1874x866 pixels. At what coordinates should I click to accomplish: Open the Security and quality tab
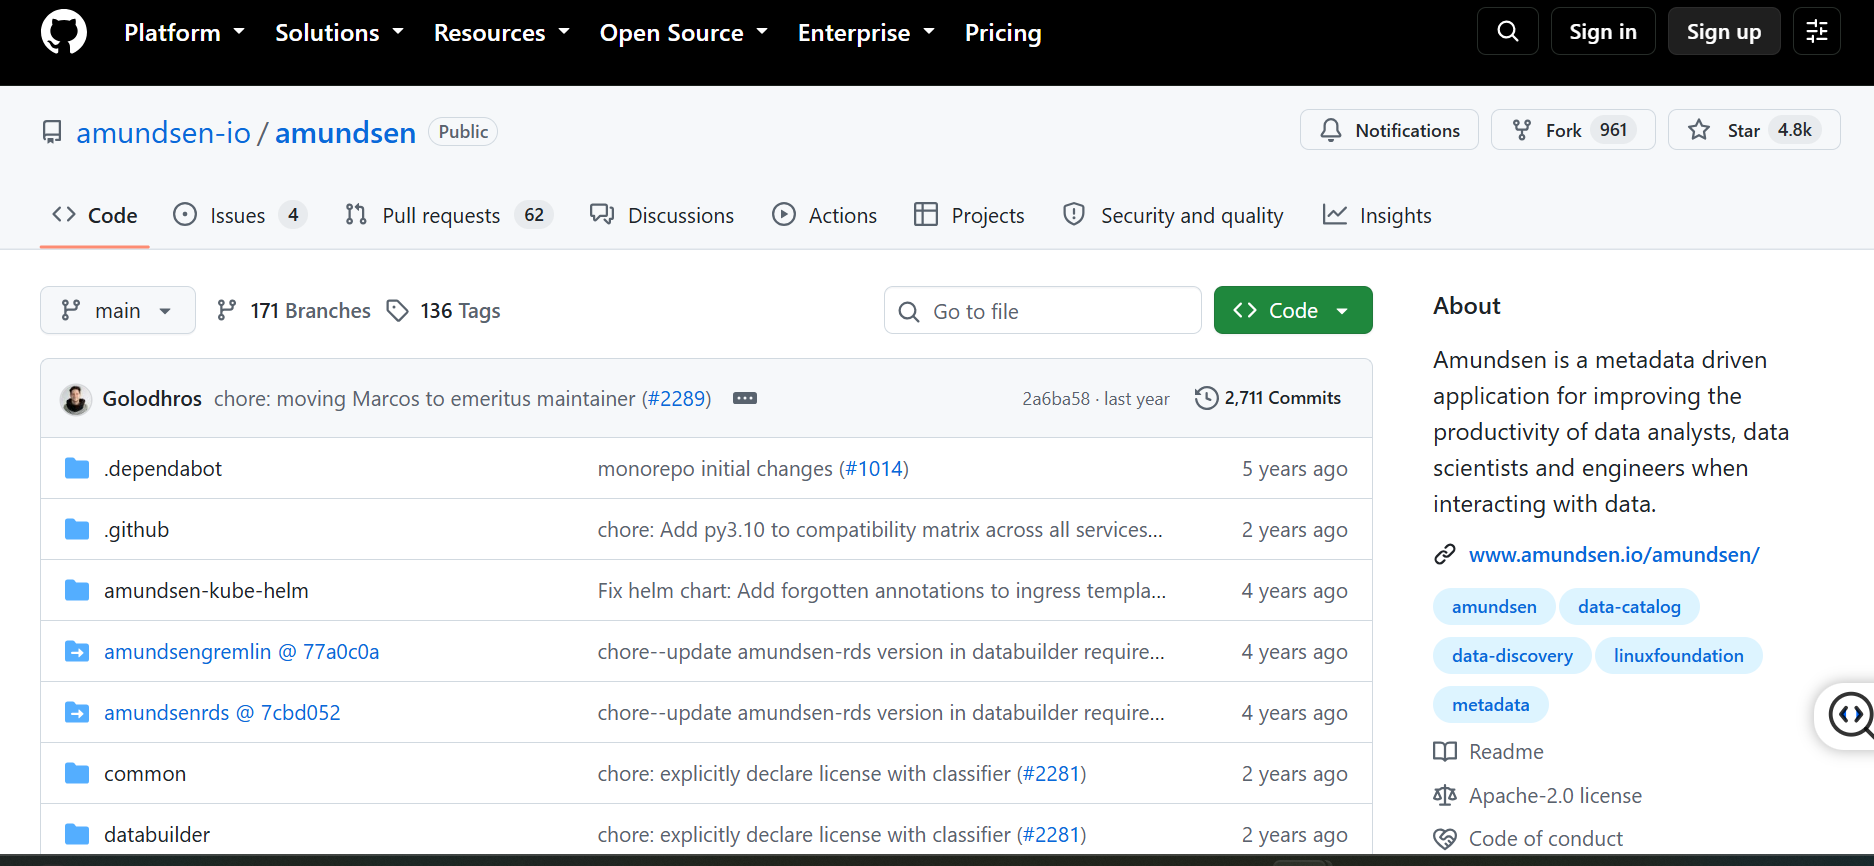click(x=1173, y=215)
